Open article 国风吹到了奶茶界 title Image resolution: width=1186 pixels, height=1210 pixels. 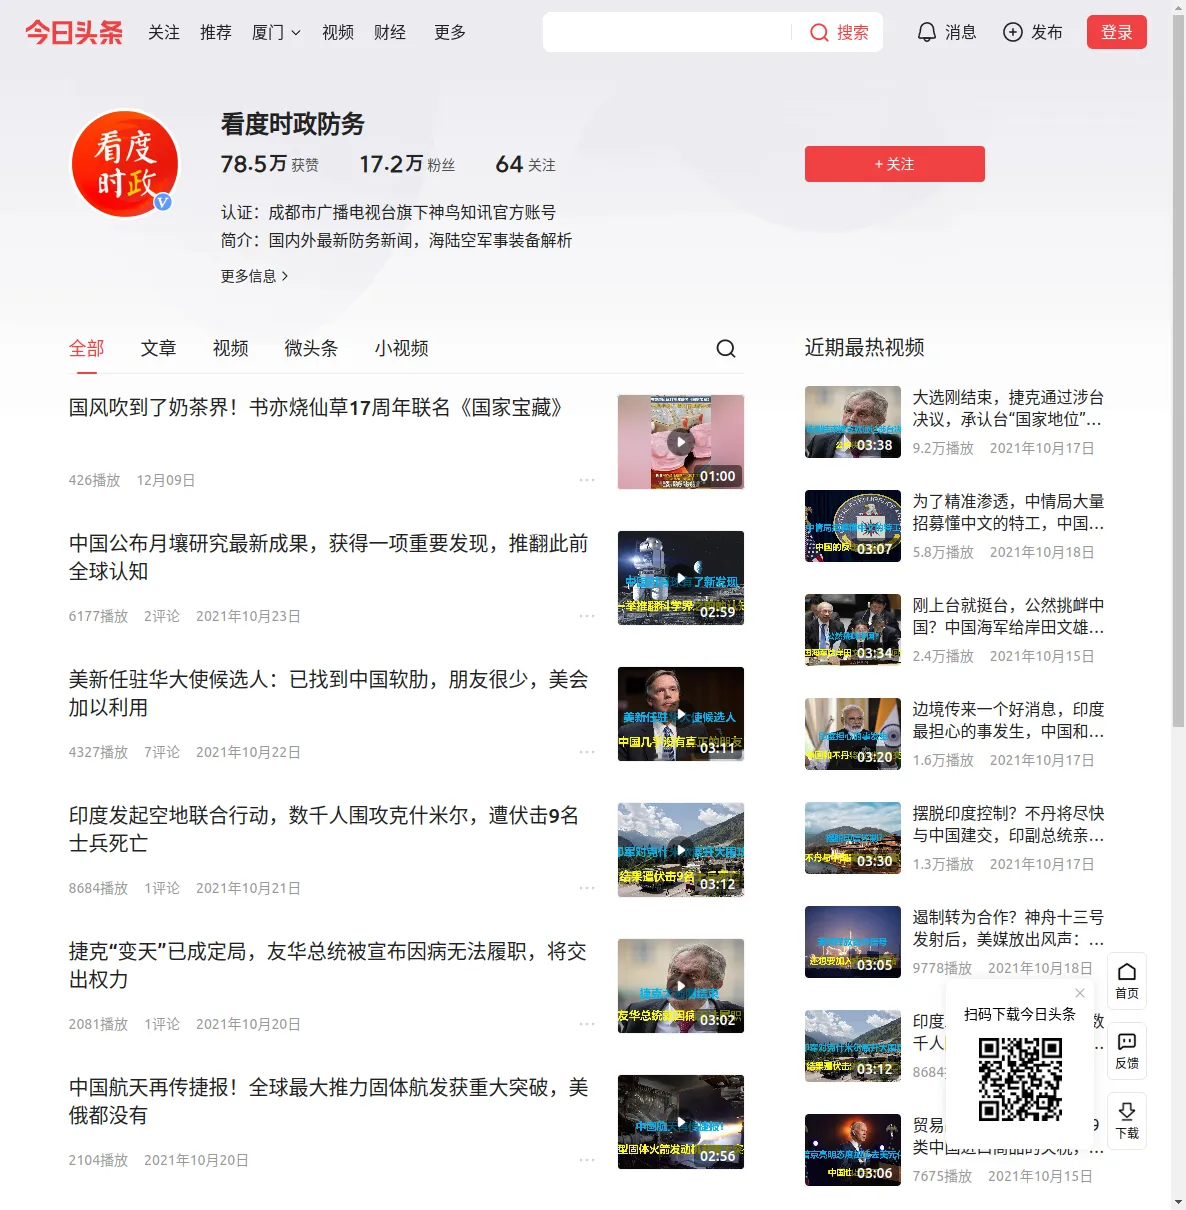316,408
